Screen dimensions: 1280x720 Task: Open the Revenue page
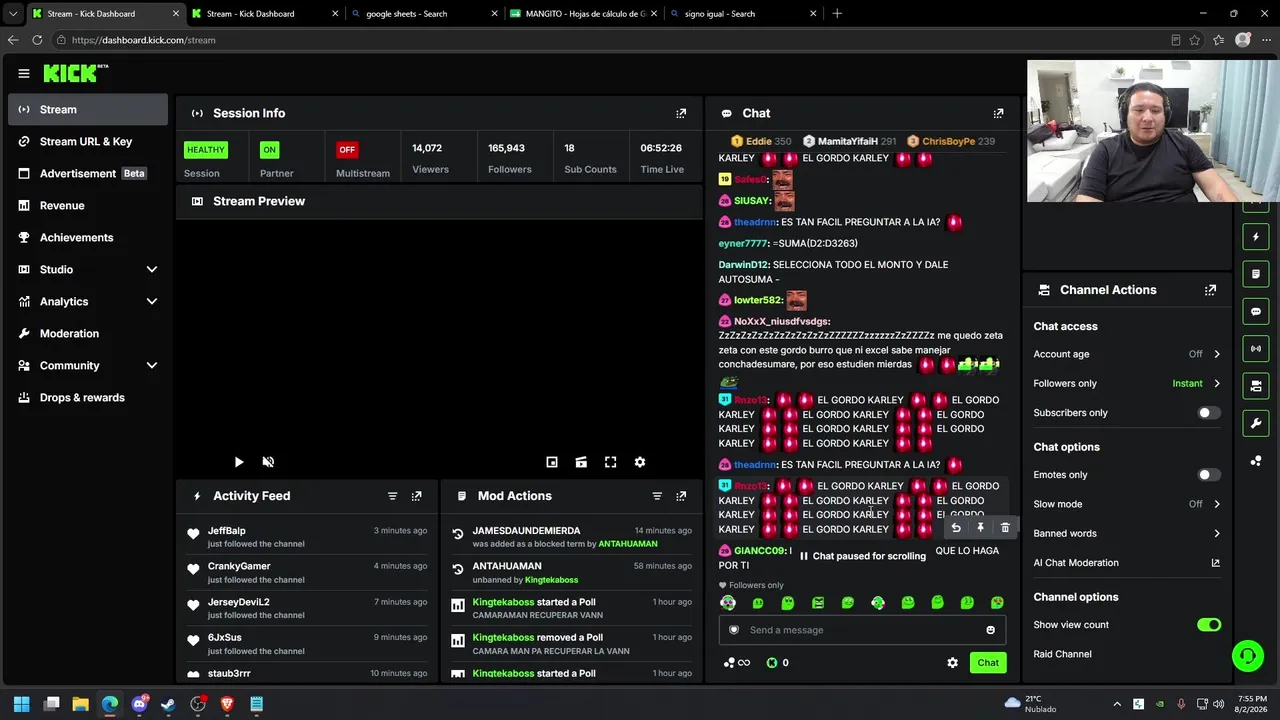pos(88,205)
